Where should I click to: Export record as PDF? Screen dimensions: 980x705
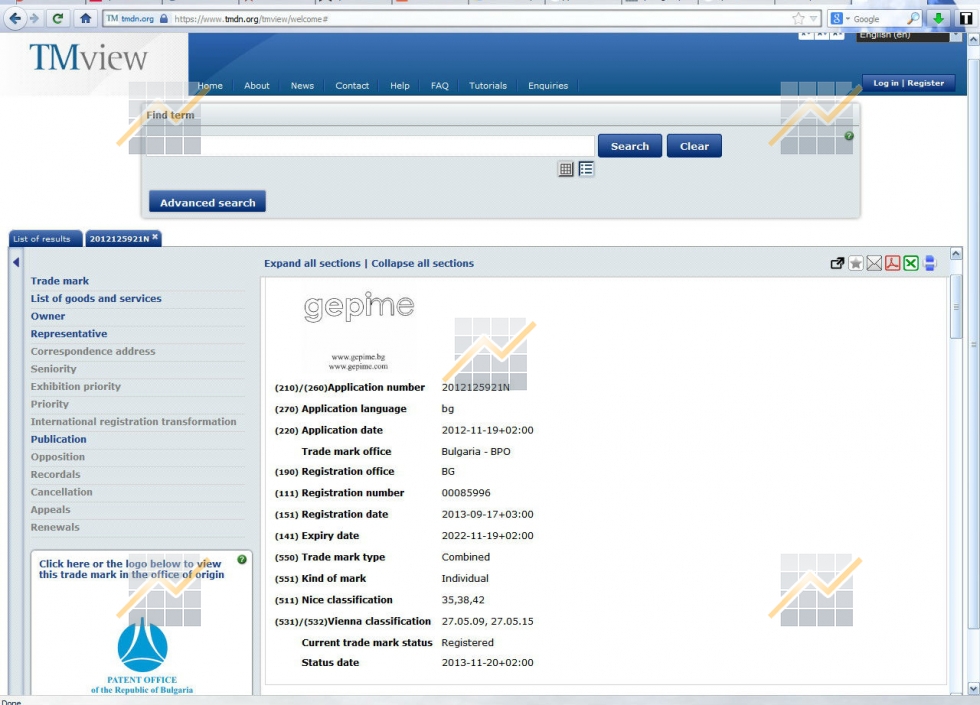(x=892, y=264)
